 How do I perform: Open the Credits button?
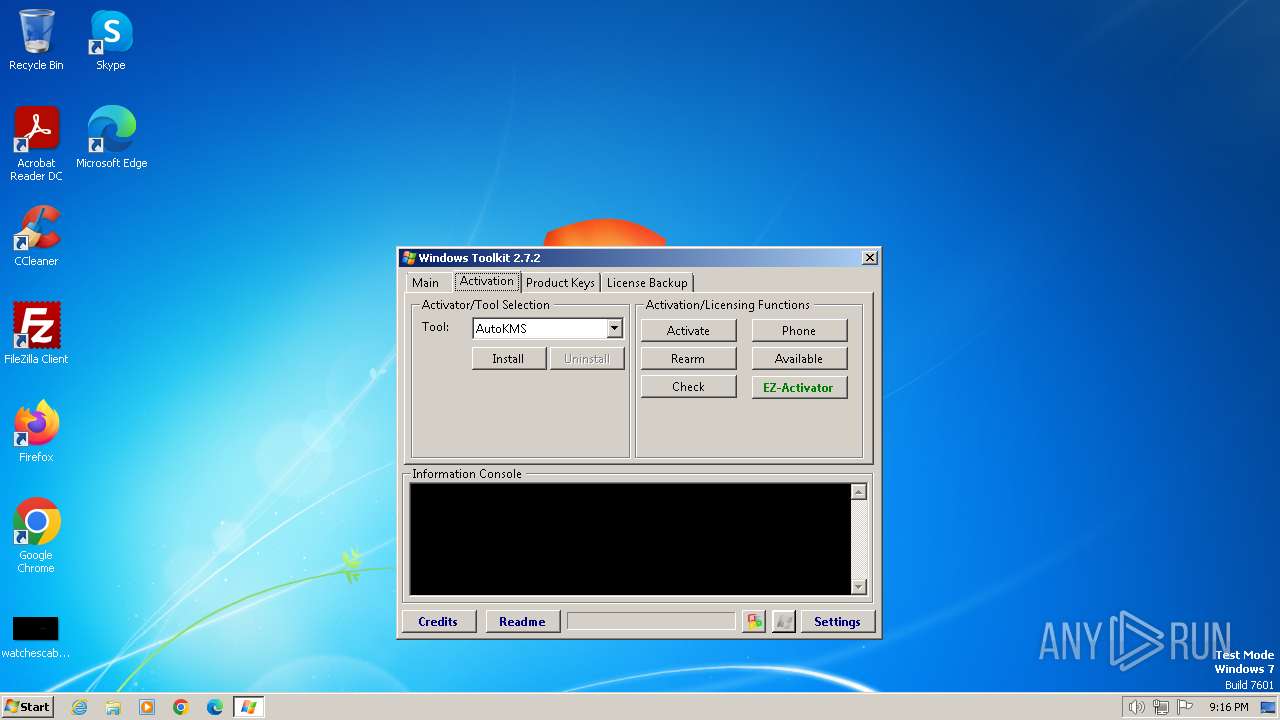(438, 621)
